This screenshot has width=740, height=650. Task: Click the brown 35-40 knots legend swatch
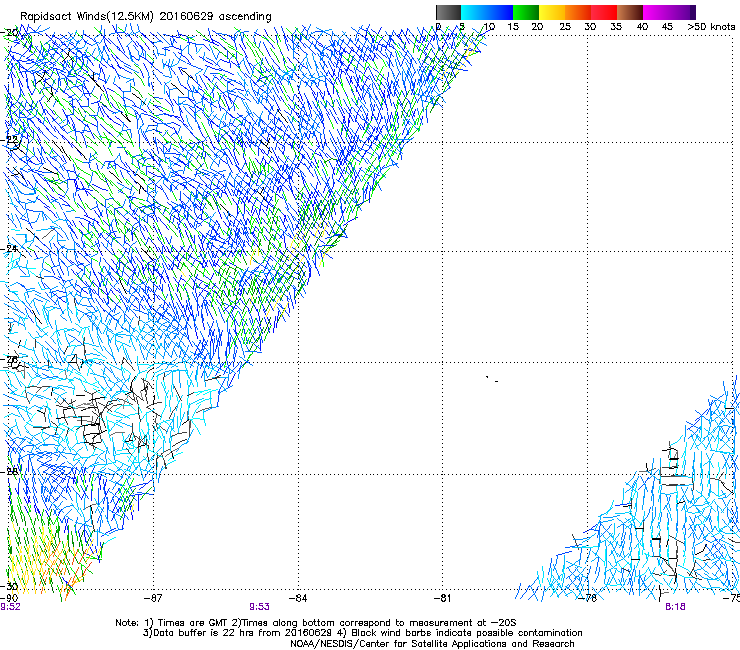coord(630,12)
